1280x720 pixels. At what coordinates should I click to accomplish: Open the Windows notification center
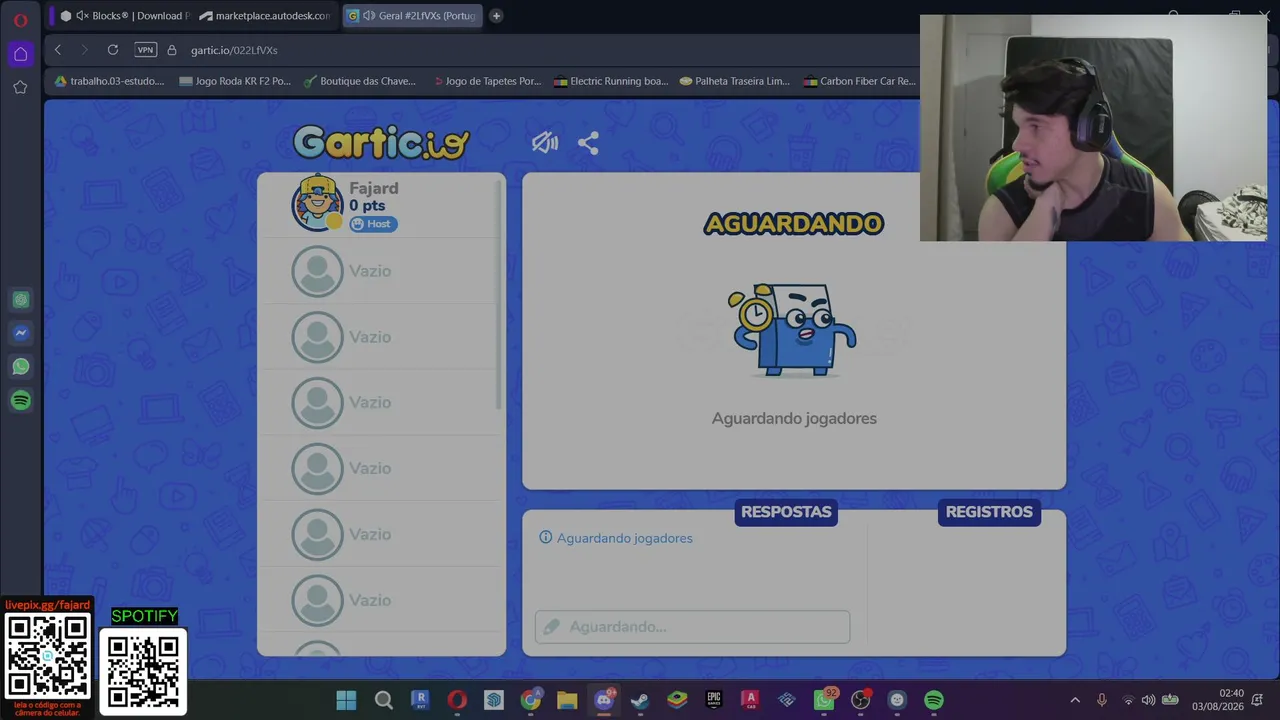[x=1257, y=700]
